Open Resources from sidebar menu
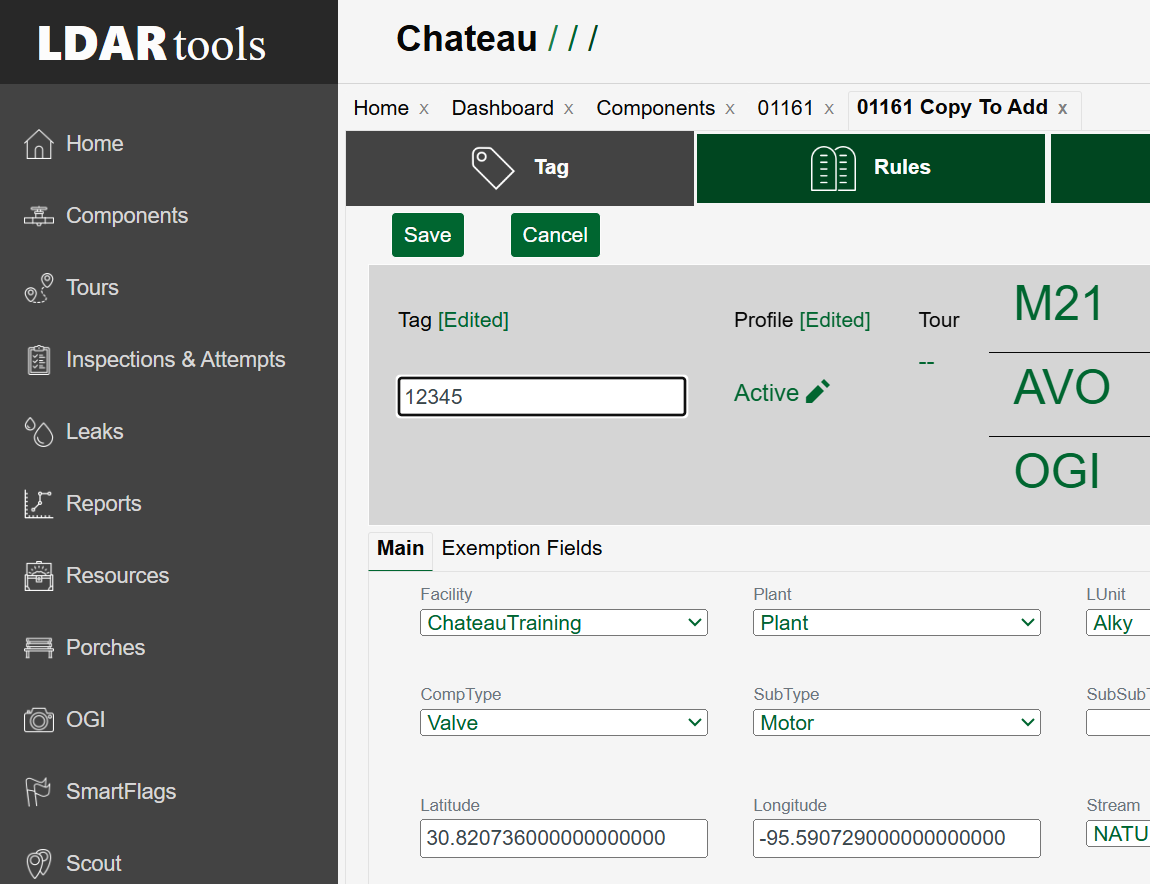Image resolution: width=1150 pixels, height=884 pixels. (x=117, y=576)
